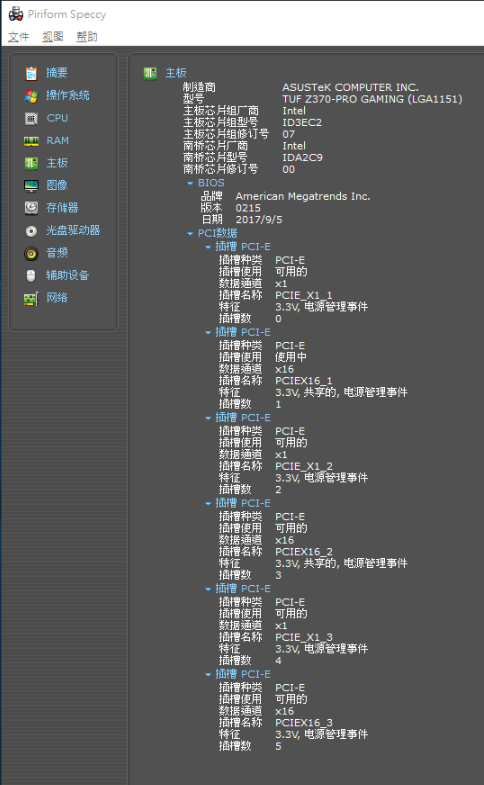Click the southbridge model value IDA2C9
Screen dimensions: 484x785
pyautogui.click(x=302, y=158)
